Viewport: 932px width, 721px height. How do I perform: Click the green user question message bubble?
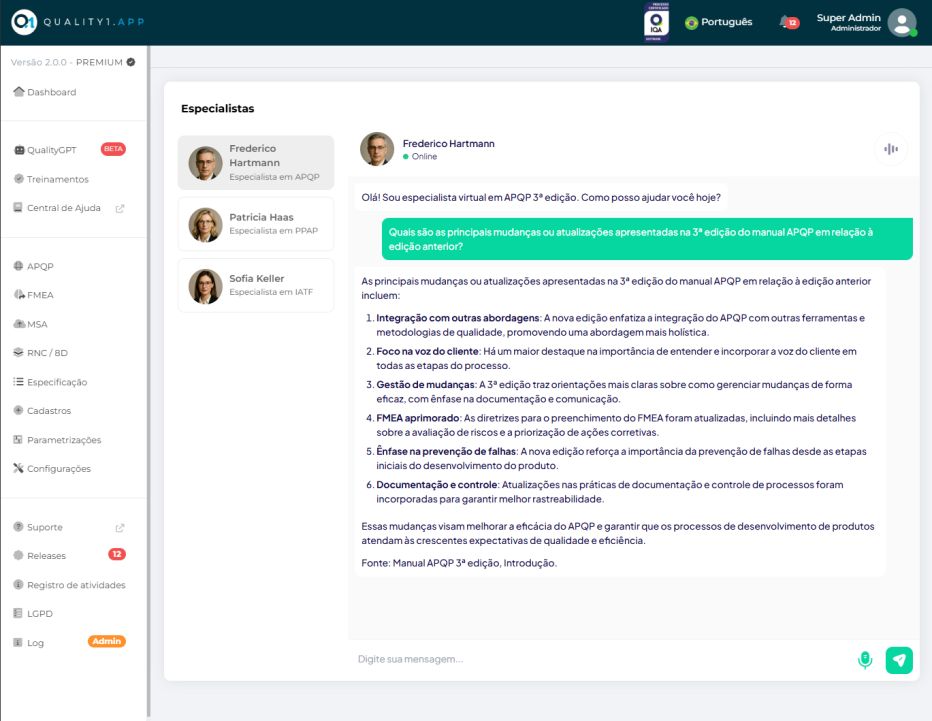[647, 239]
